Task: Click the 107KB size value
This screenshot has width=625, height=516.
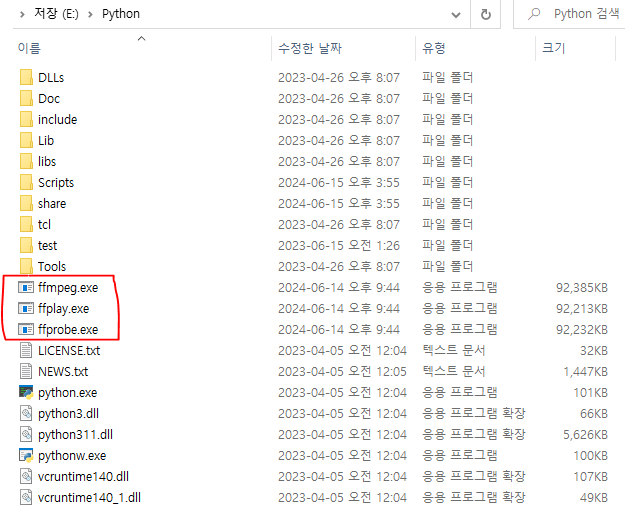Action: click(591, 477)
